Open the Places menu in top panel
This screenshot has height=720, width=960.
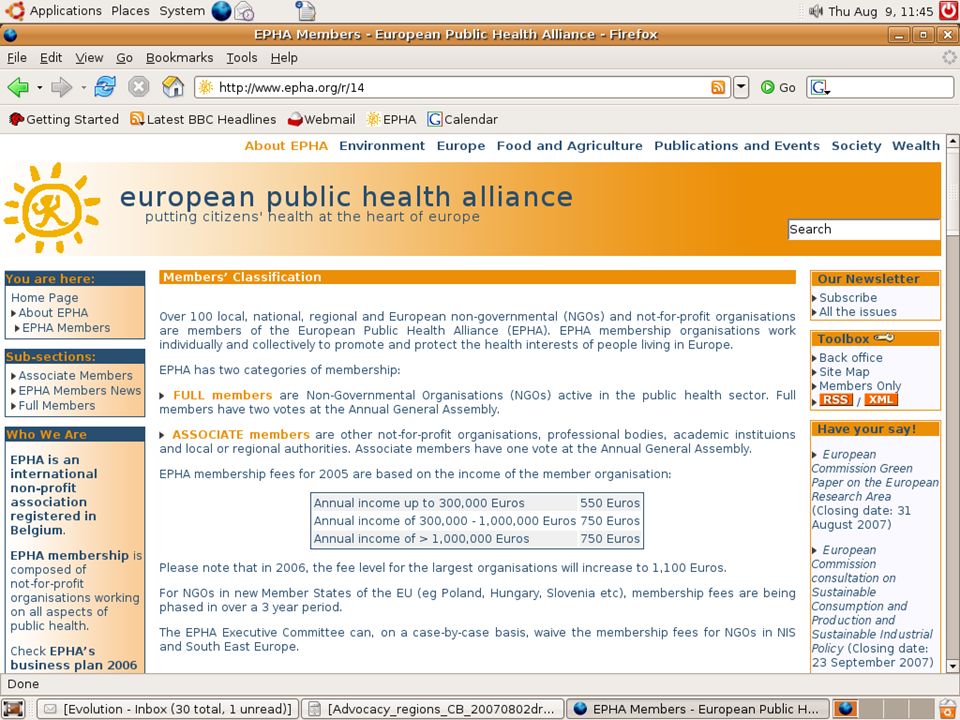coord(130,10)
